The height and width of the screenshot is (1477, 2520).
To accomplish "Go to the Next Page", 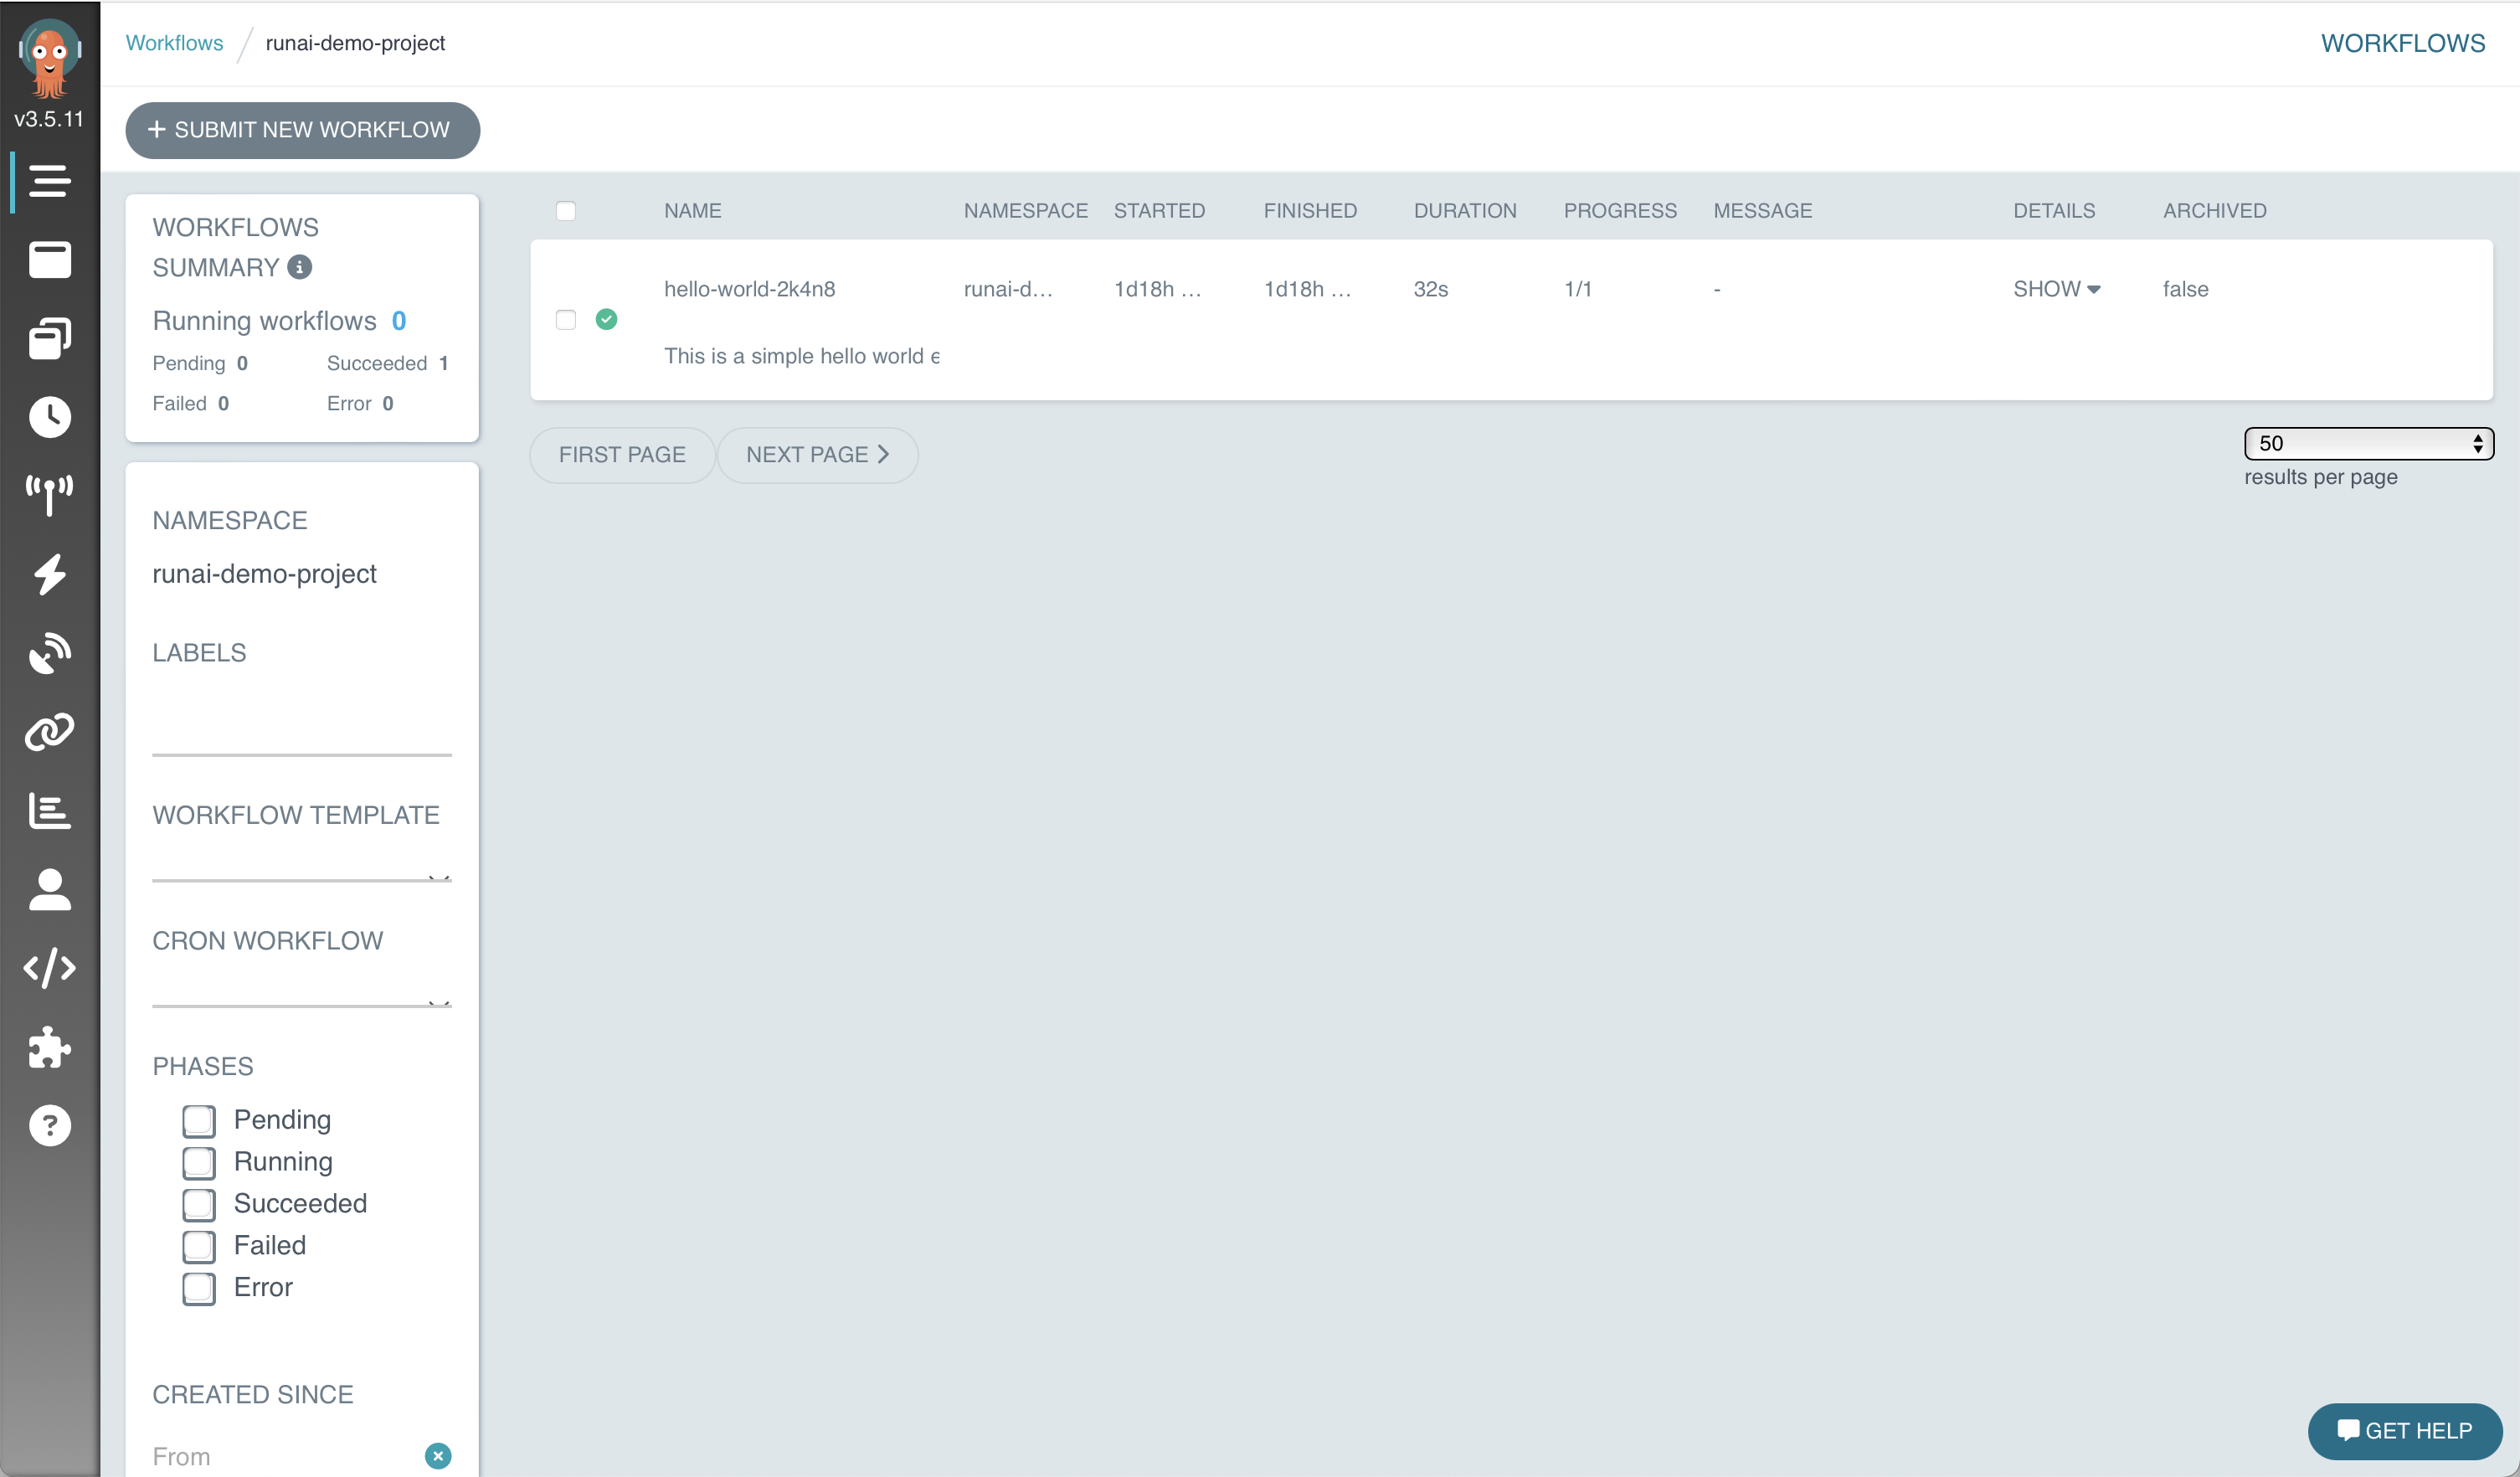I will coord(816,455).
